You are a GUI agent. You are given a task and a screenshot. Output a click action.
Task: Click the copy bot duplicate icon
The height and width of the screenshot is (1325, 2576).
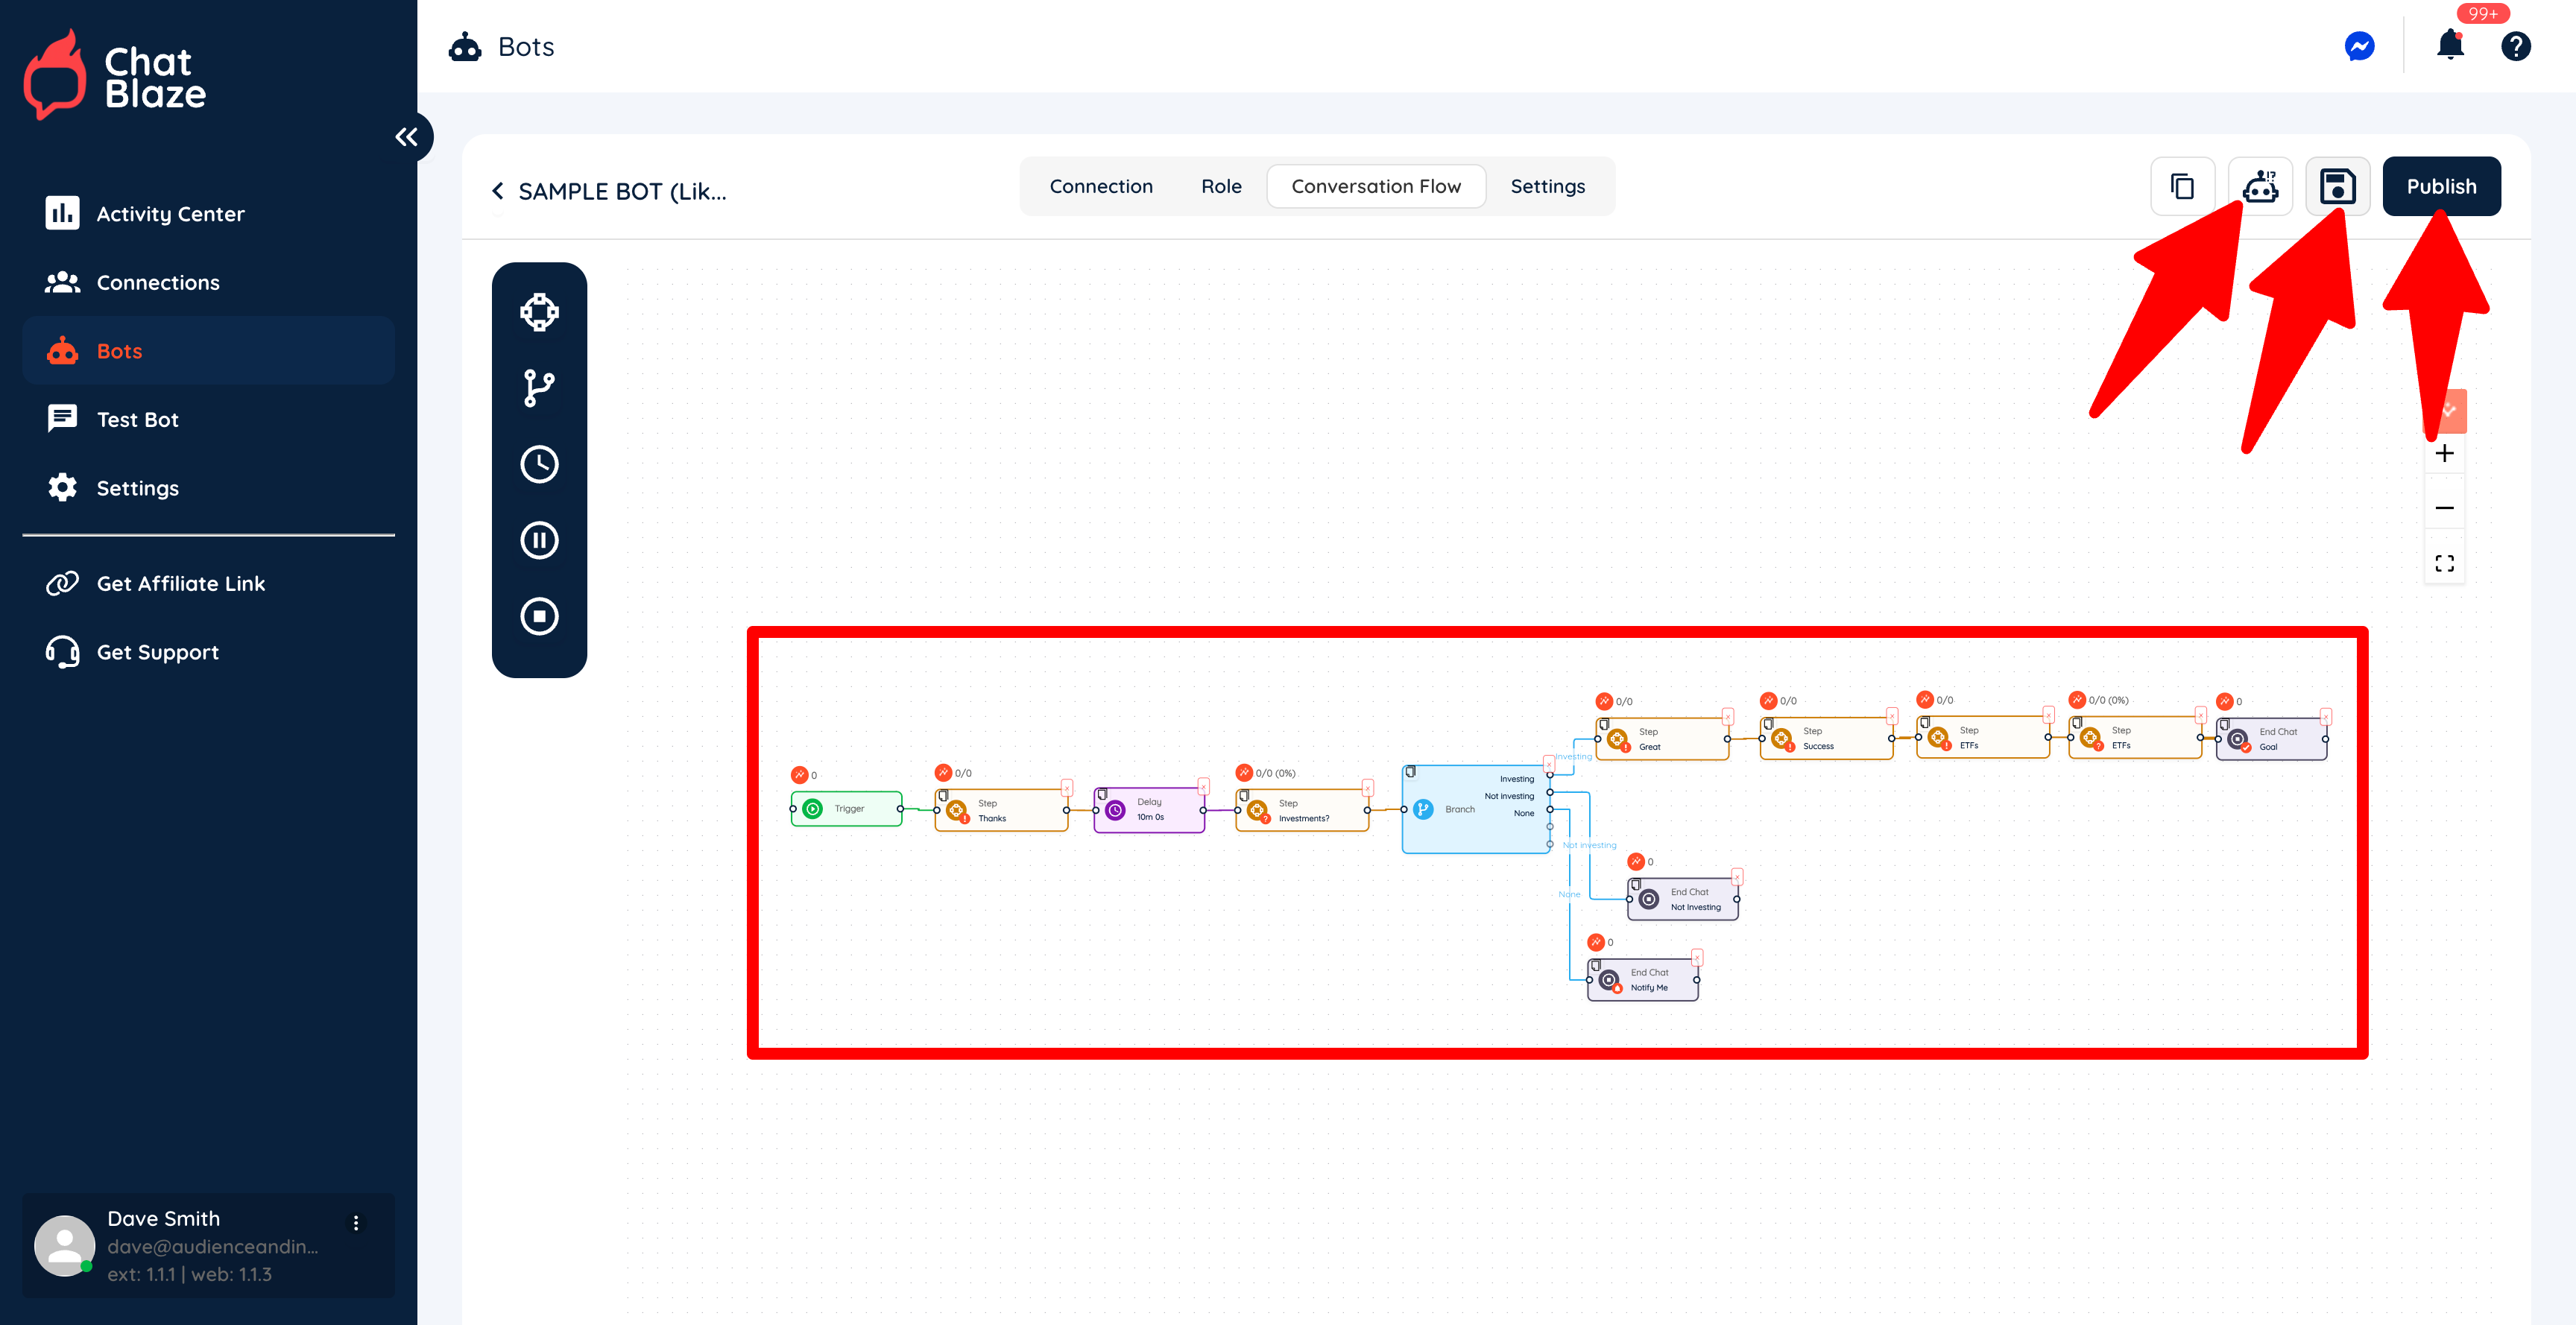[x=2182, y=186]
